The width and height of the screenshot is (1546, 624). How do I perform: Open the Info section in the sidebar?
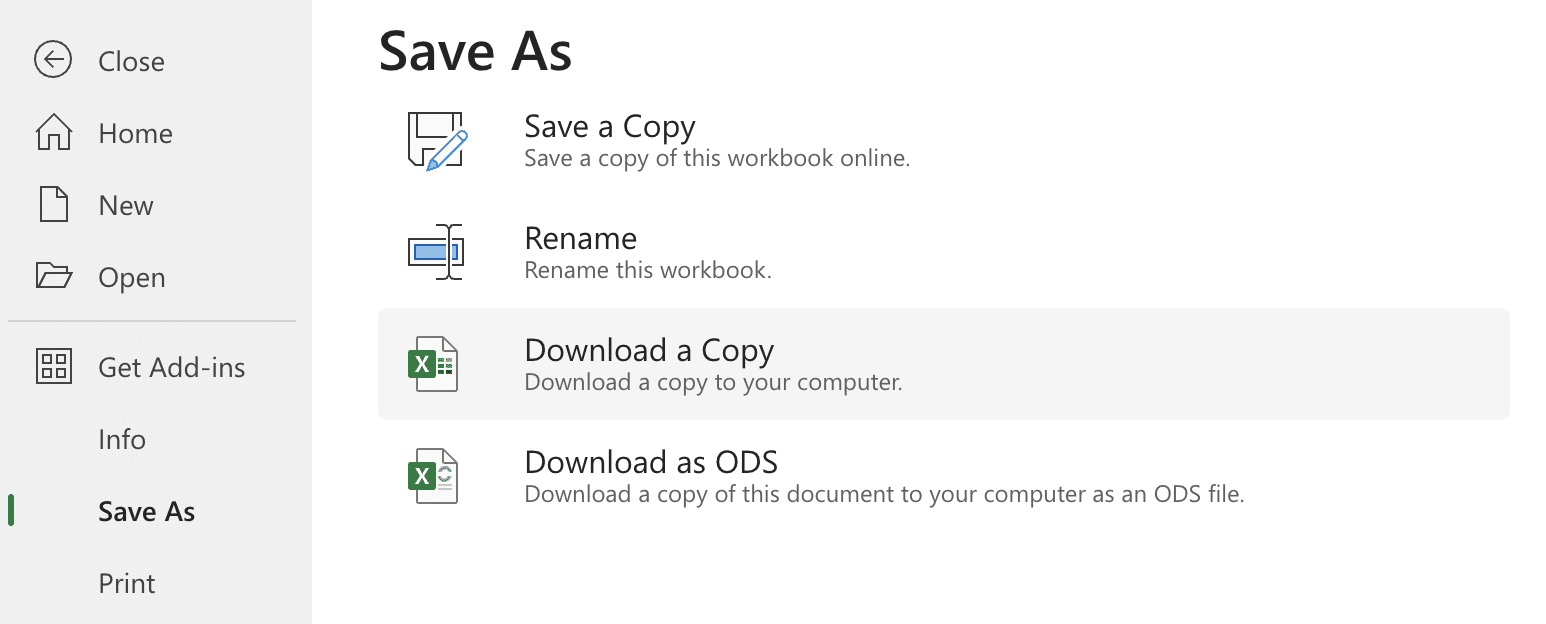(122, 440)
